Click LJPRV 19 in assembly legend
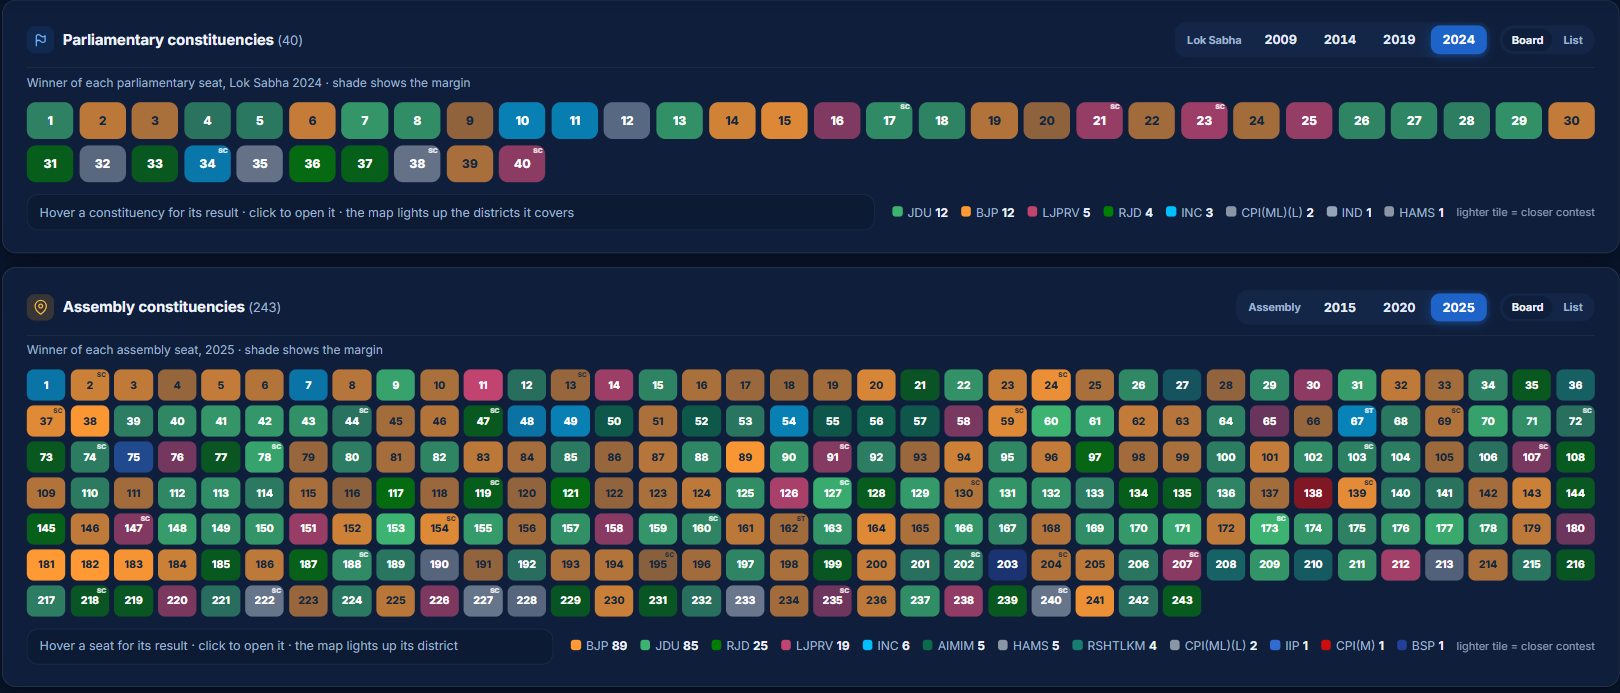The image size is (1620, 693). click(x=815, y=645)
